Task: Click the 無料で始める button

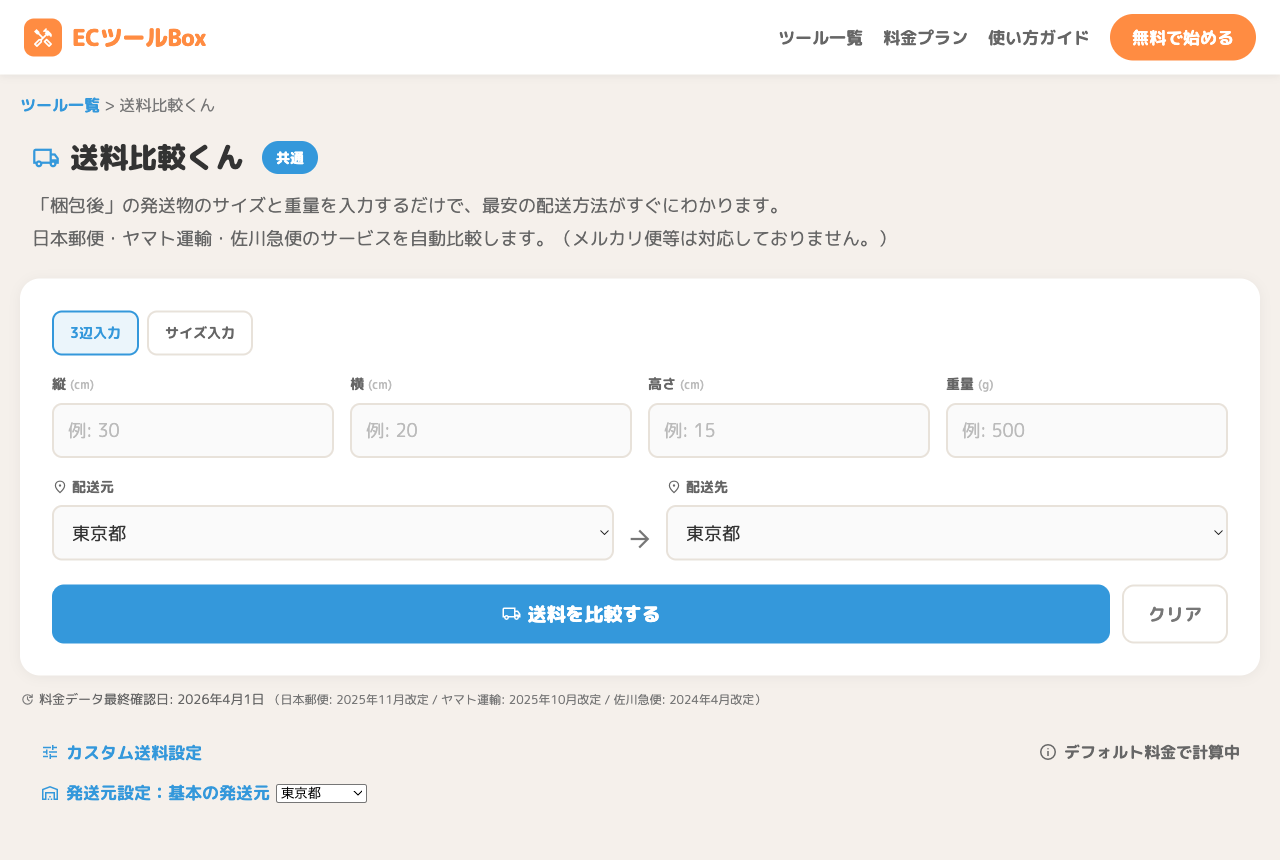Action: pyautogui.click(x=1183, y=38)
